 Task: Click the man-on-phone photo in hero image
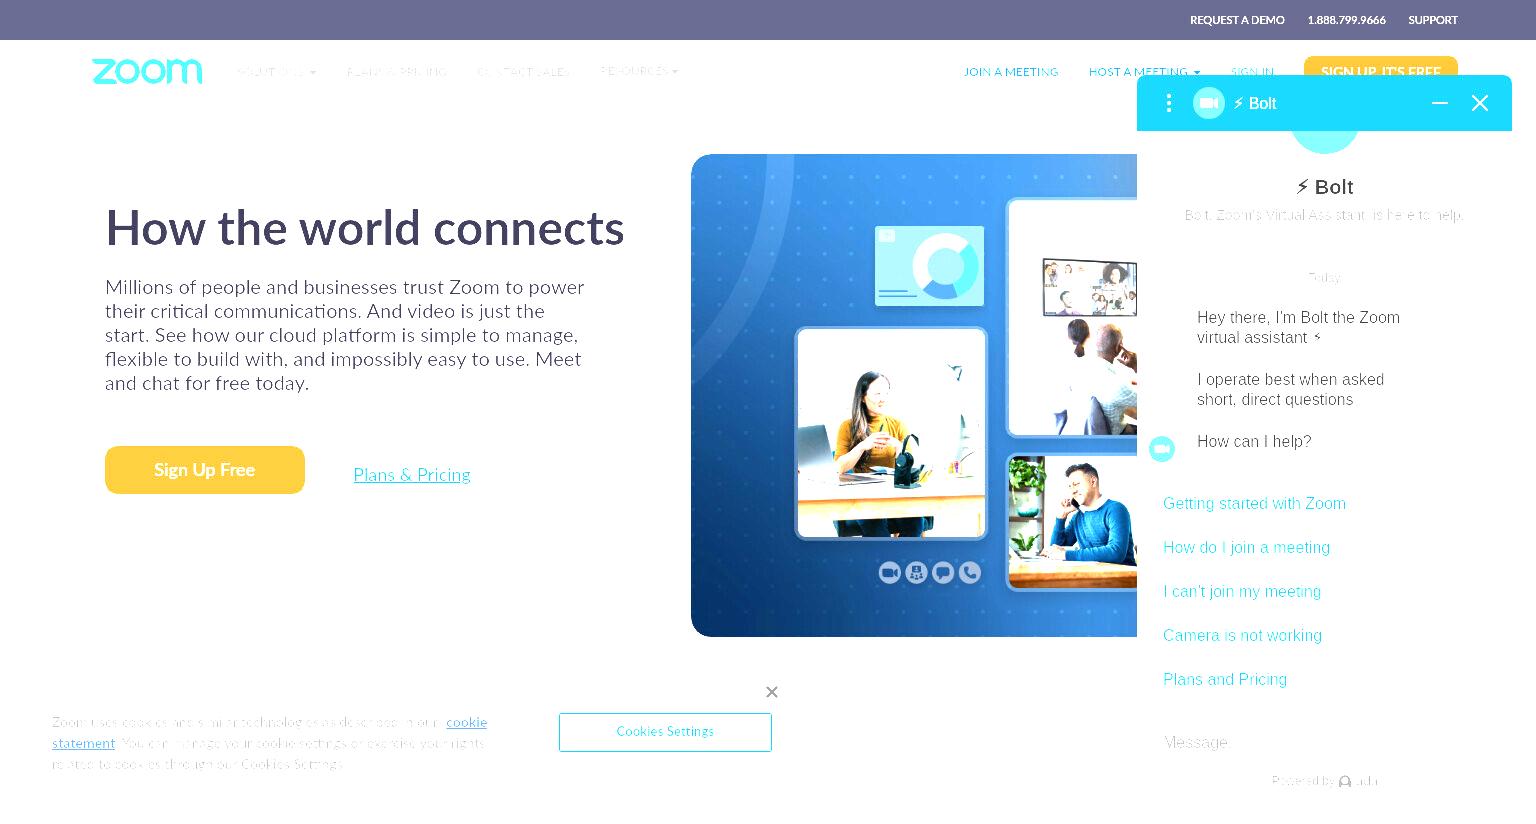pos(1072,522)
